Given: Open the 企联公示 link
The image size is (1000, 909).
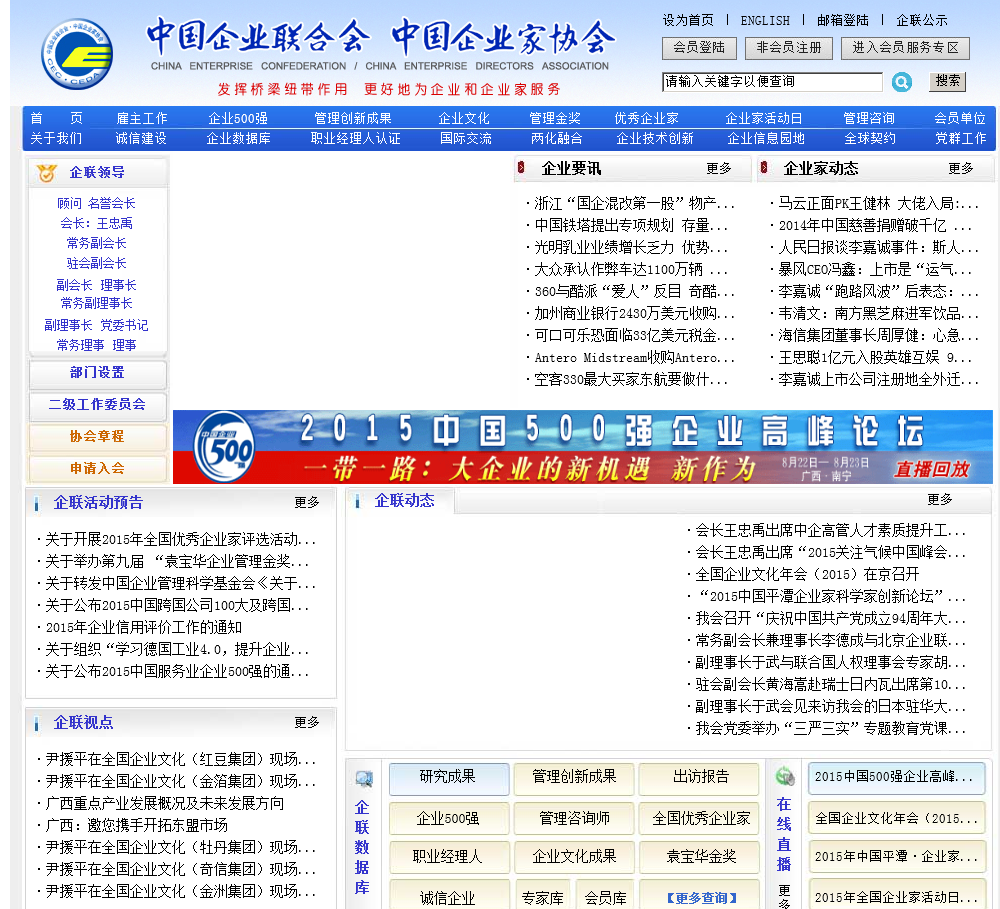Looking at the screenshot, I should tap(922, 20).
